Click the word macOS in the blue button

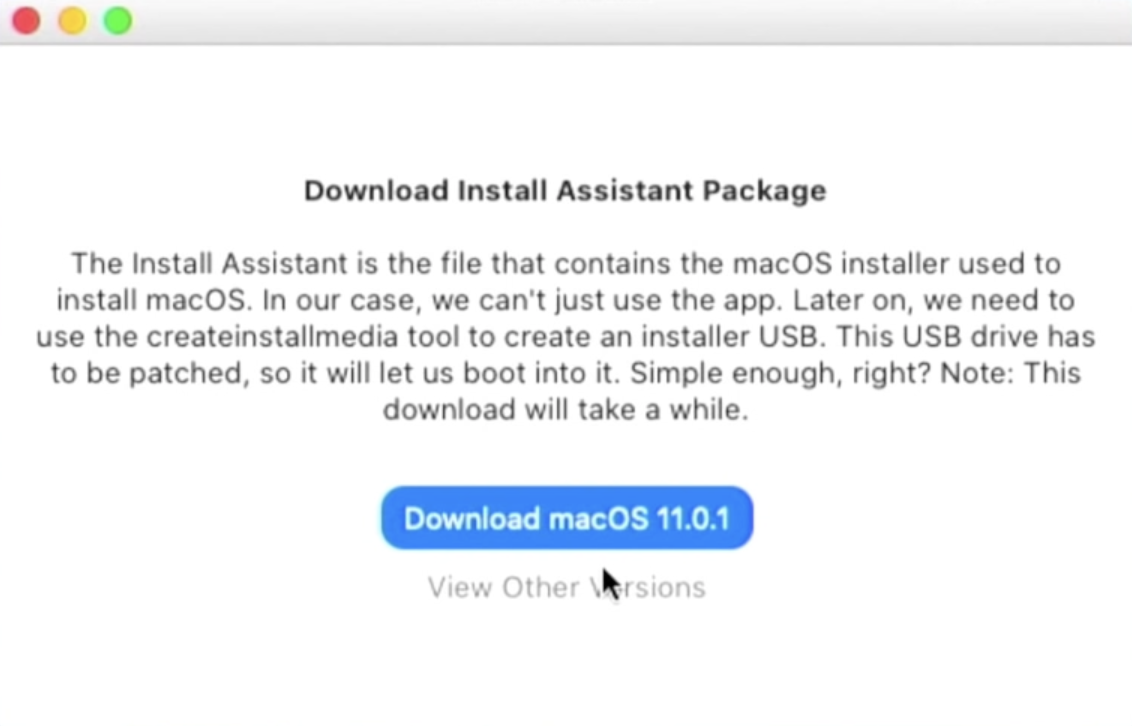598,519
